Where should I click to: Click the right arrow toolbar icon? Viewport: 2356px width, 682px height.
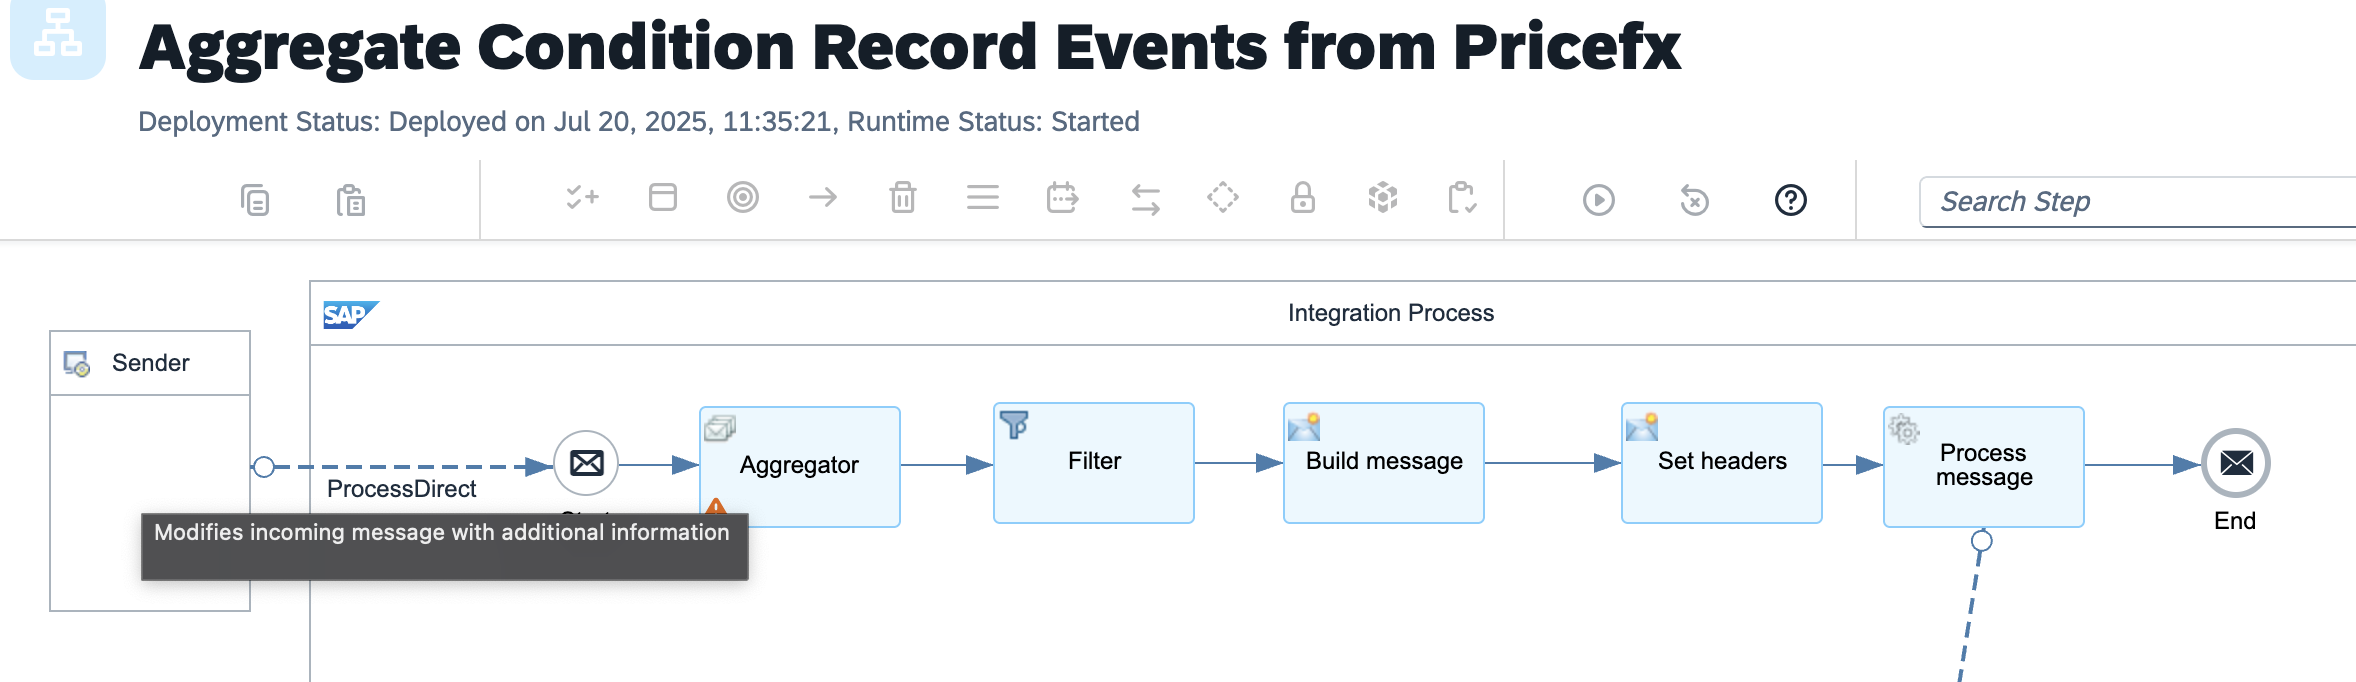(822, 197)
